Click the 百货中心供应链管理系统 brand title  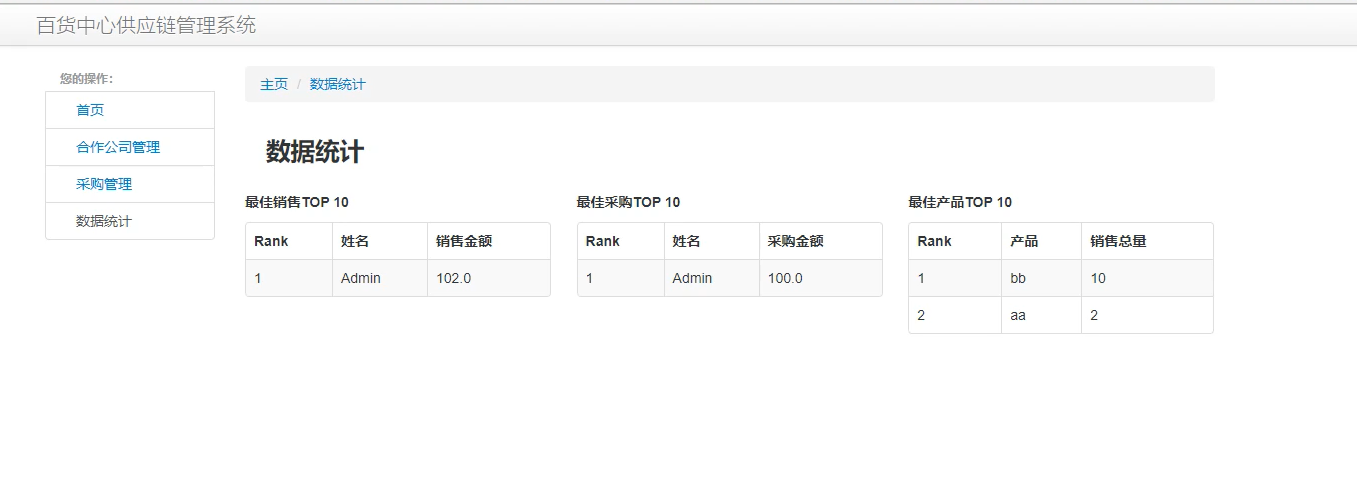click(146, 26)
